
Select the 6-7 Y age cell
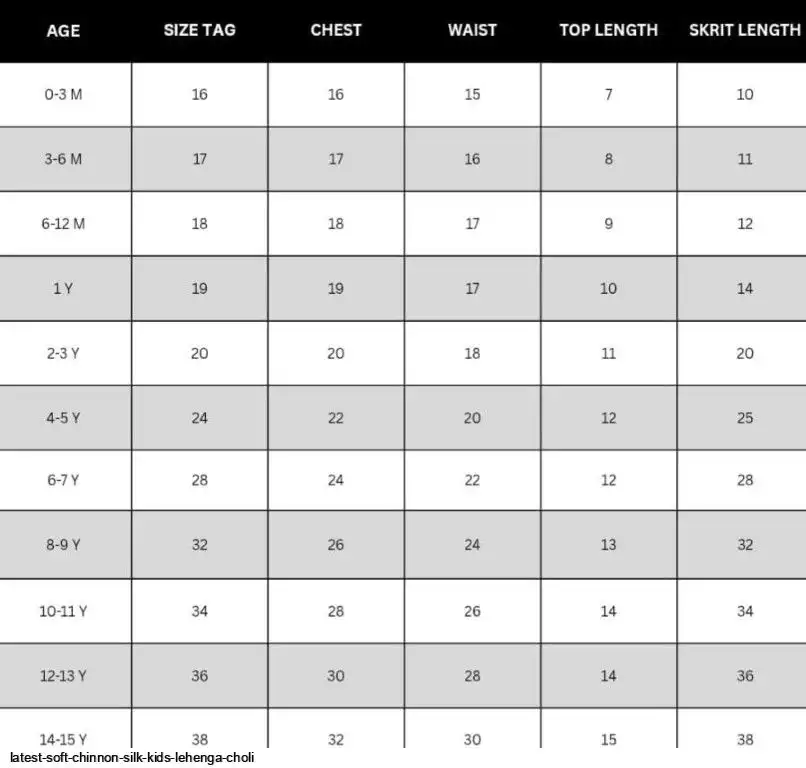[63, 480]
